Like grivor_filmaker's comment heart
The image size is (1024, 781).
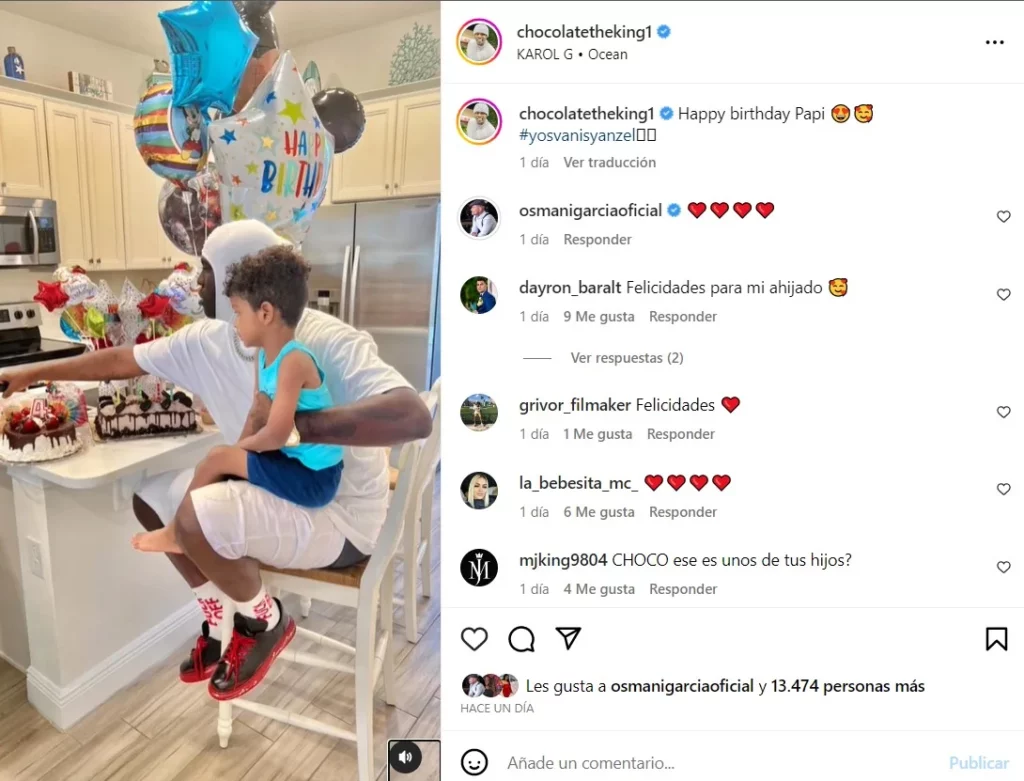pyautogui.click(x=1004, y=412)
